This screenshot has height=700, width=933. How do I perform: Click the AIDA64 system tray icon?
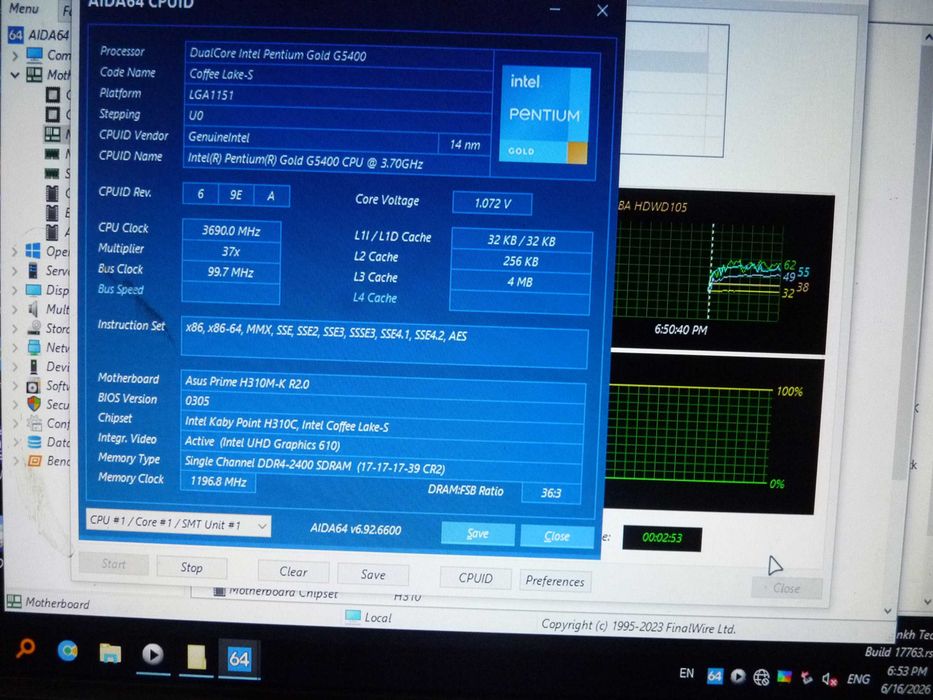[715, 676]
